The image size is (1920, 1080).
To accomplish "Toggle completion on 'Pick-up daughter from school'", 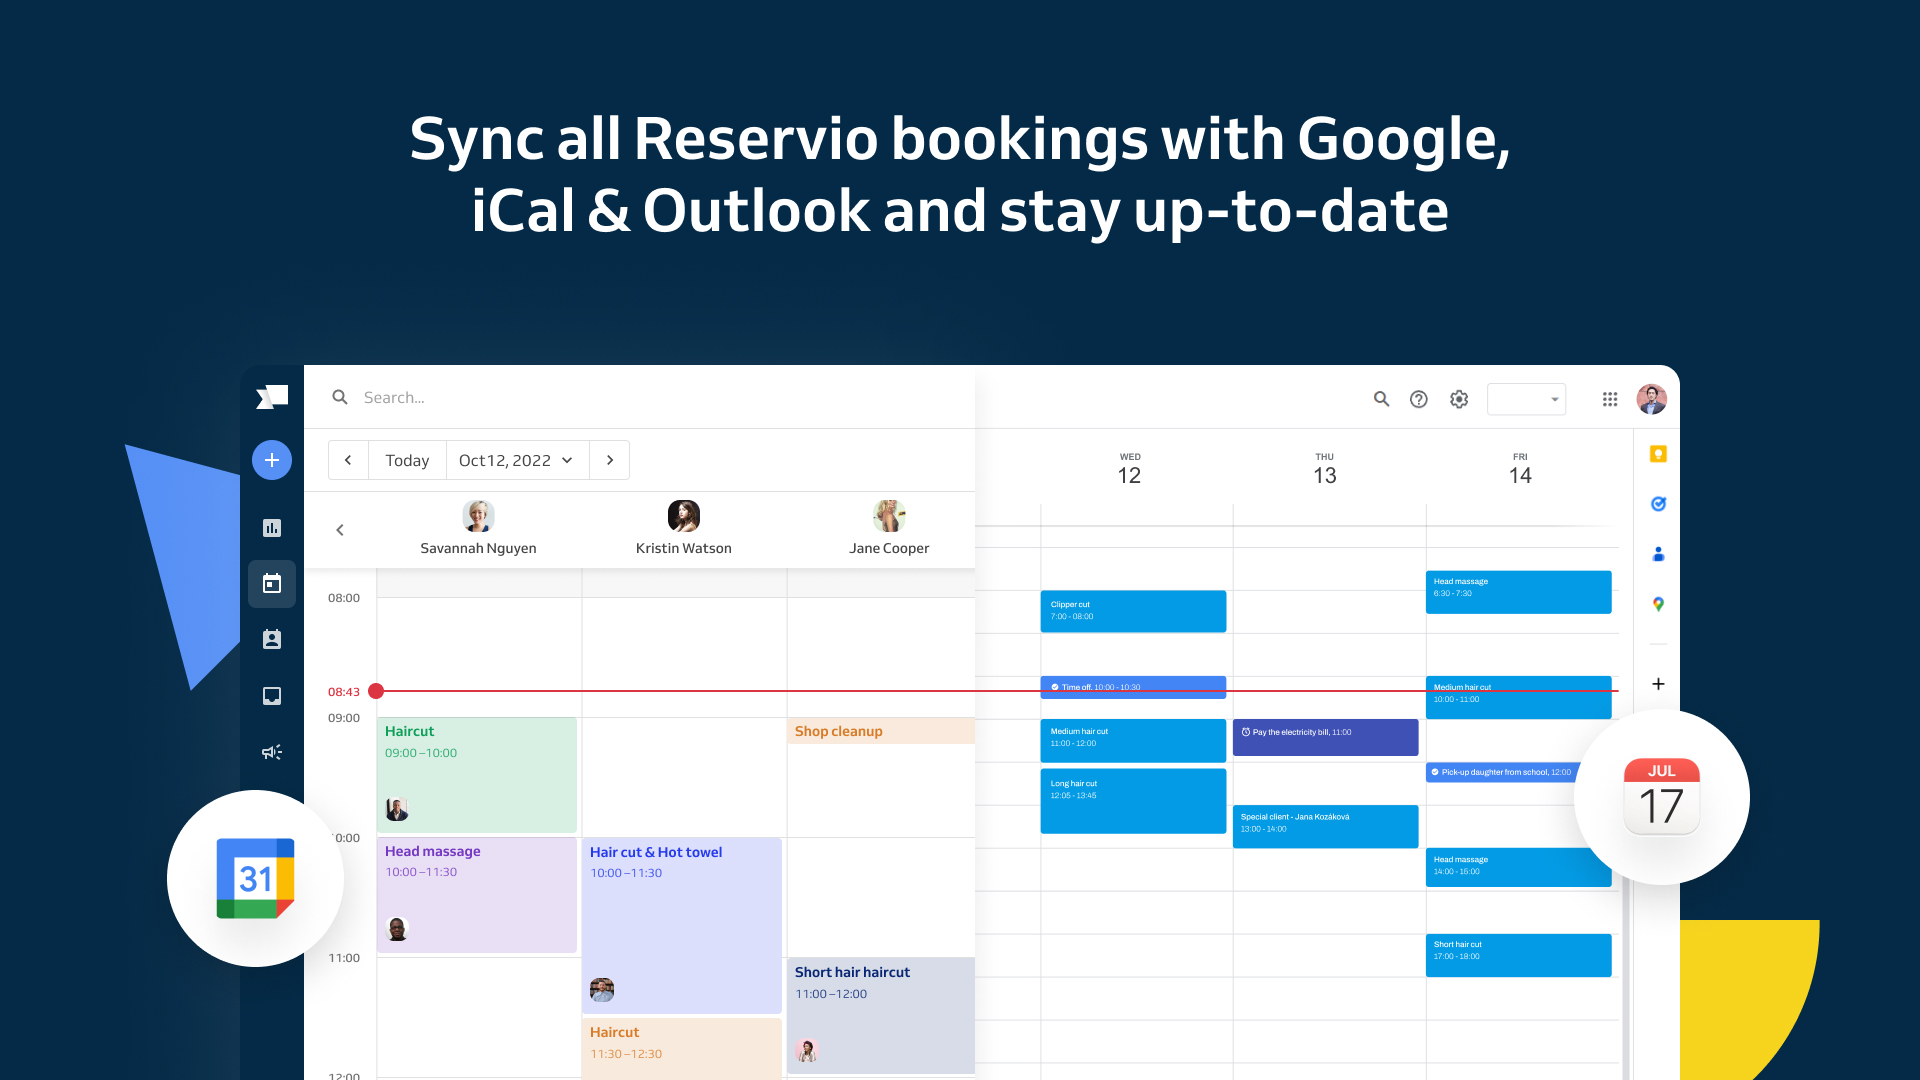I will coord(1434,772).
